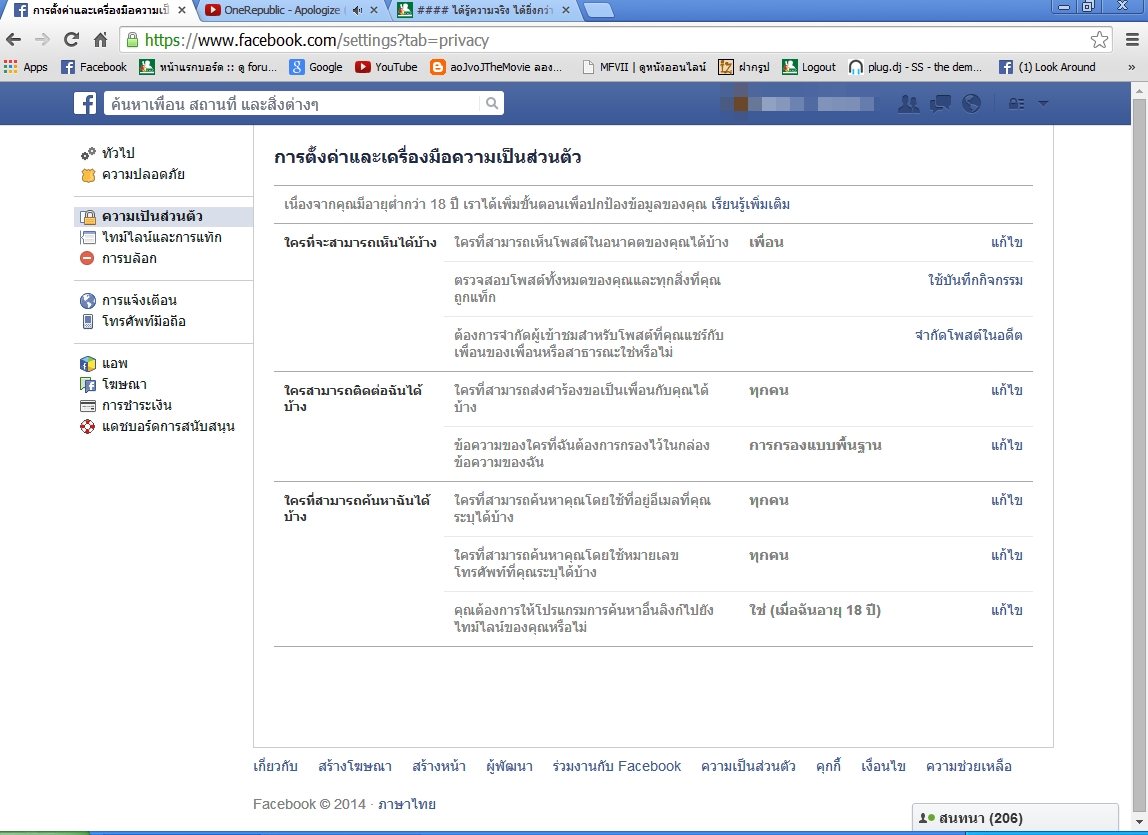Screen dimensions: 1148x835
Task: Click สร้างหน้า footer link
Action: coord(439,766)
